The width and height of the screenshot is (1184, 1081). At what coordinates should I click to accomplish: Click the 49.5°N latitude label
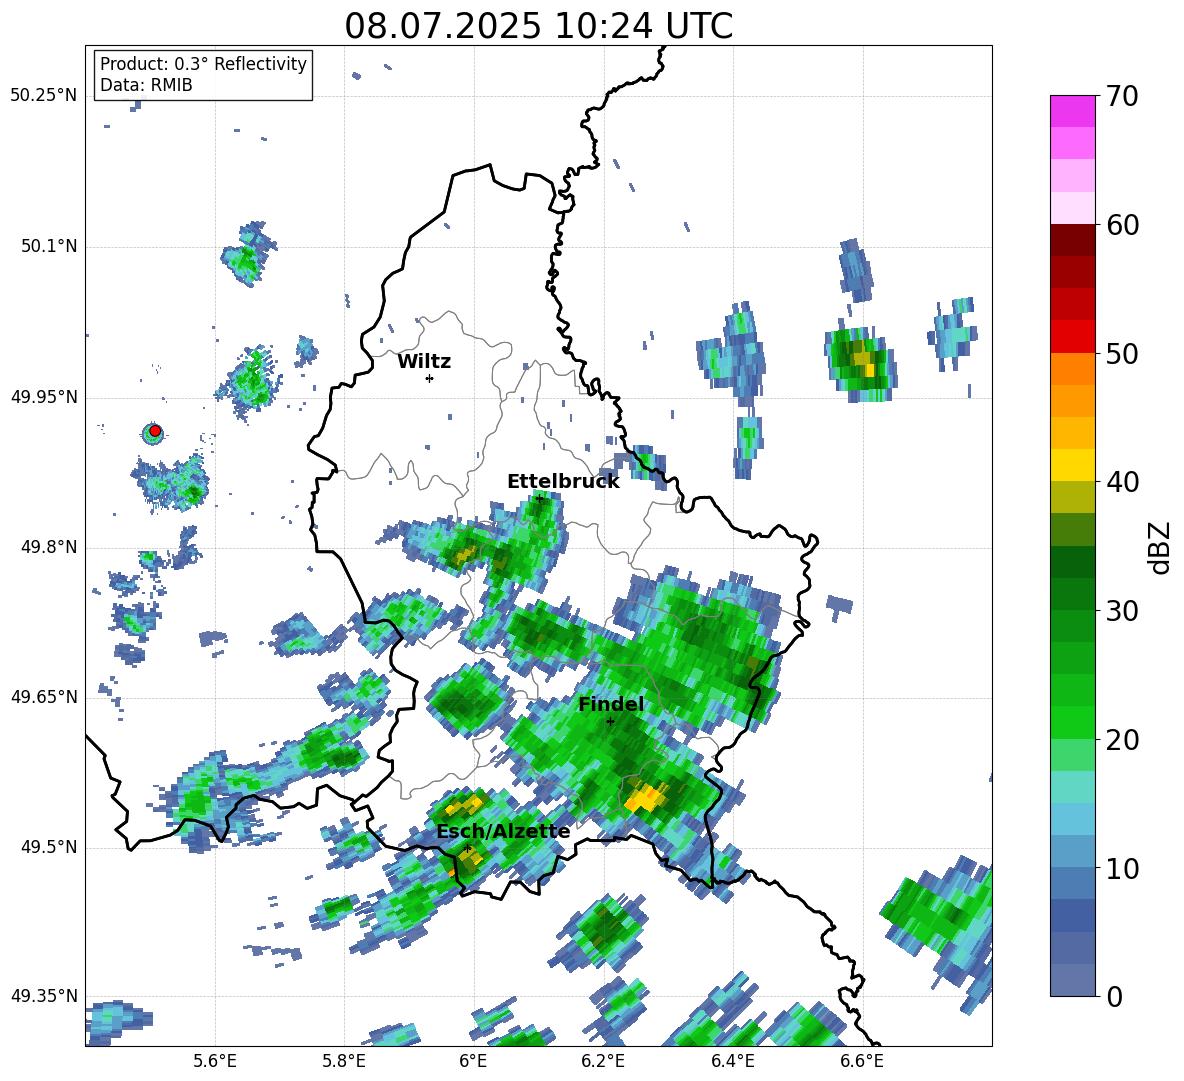48,847
